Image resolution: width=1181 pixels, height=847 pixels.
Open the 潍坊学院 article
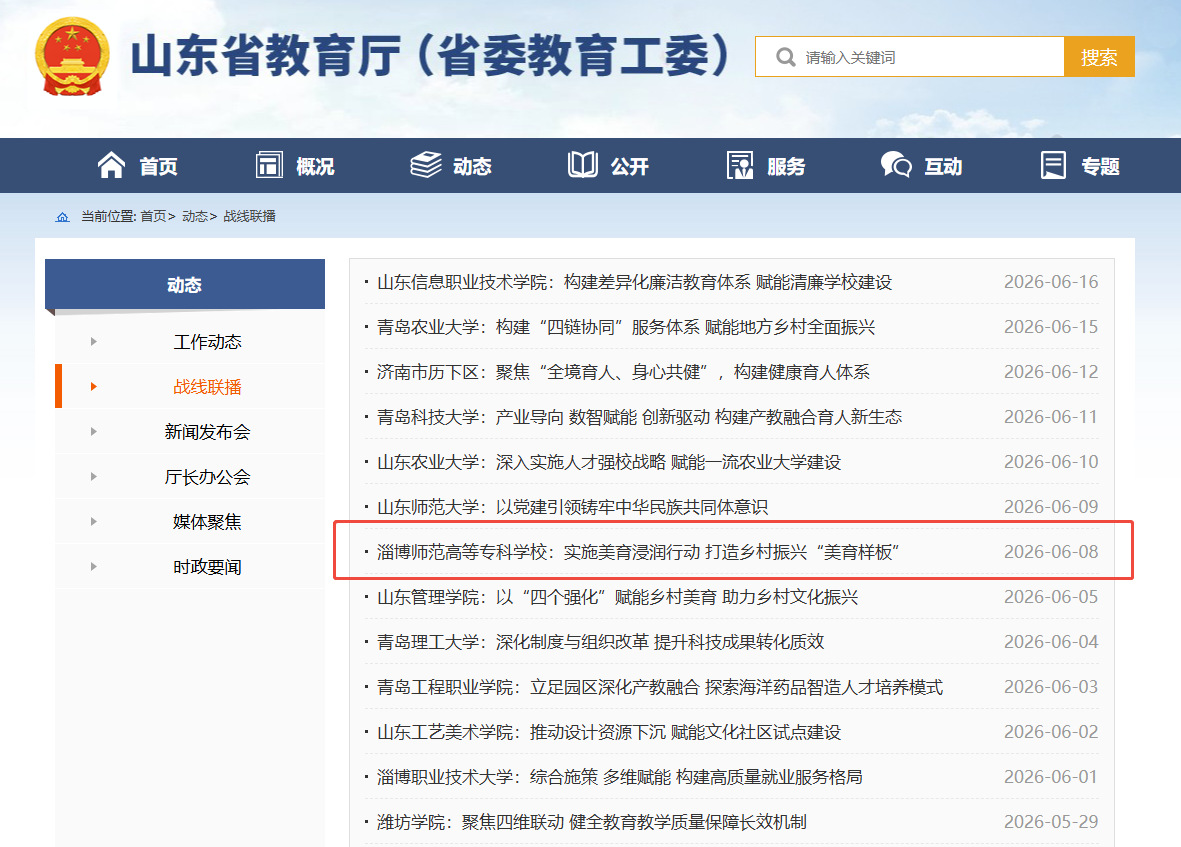click(592, 821)
